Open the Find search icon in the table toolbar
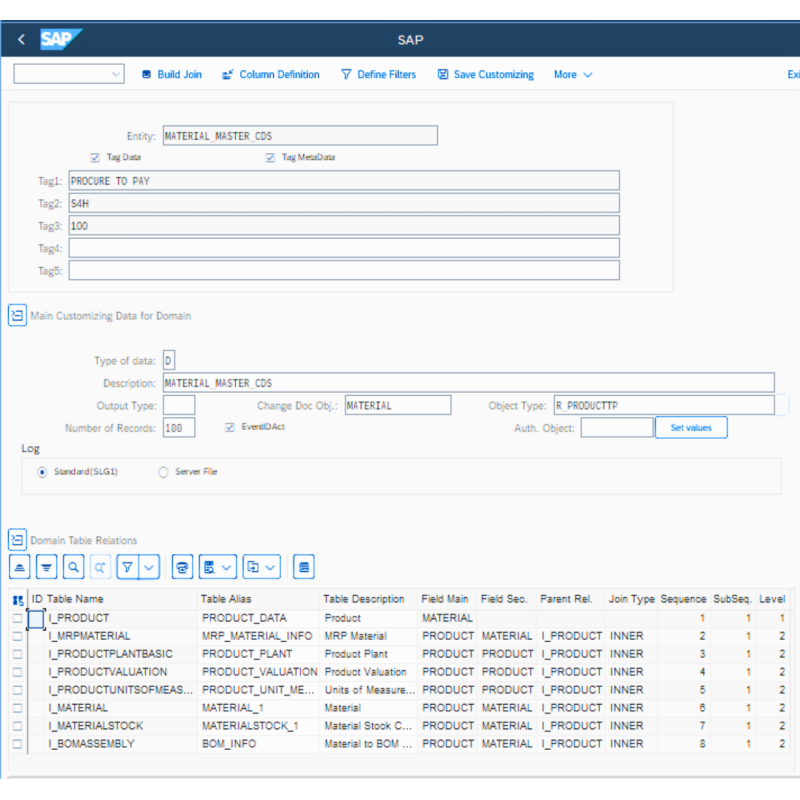 point(73,566)
